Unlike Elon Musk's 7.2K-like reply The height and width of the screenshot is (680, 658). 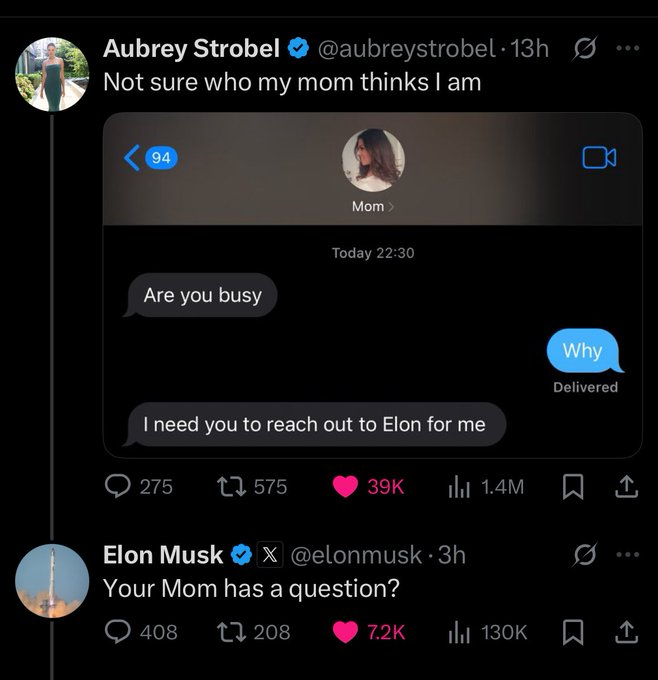(x=345, y=631)
